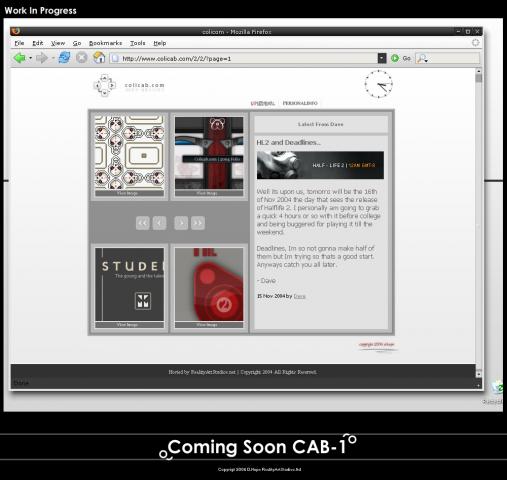Expand the URL history dropdown arrow
Image resolution: width=507 pixels, height=480 pixels.
tap(382, 58)
